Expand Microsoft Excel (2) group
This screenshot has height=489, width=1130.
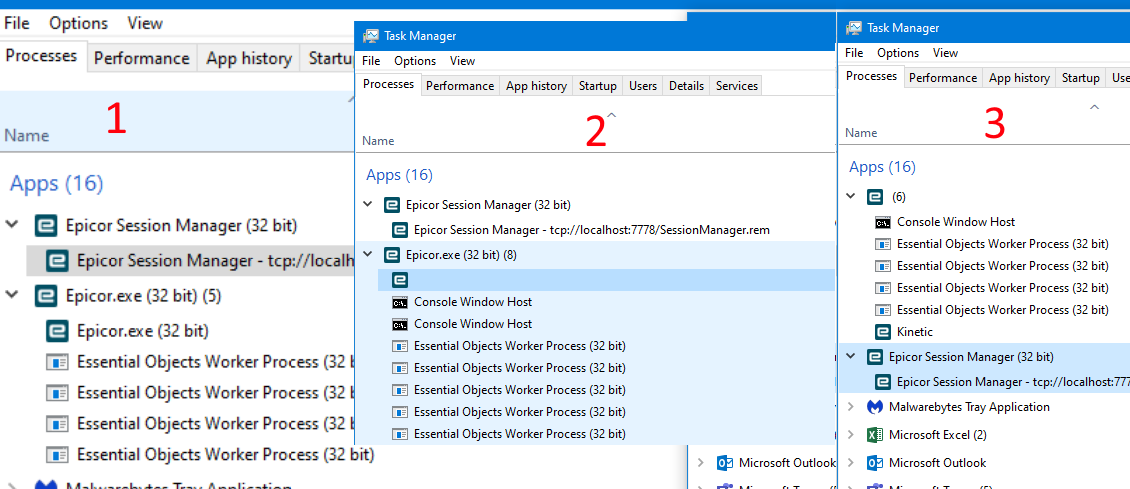point(851,435)
